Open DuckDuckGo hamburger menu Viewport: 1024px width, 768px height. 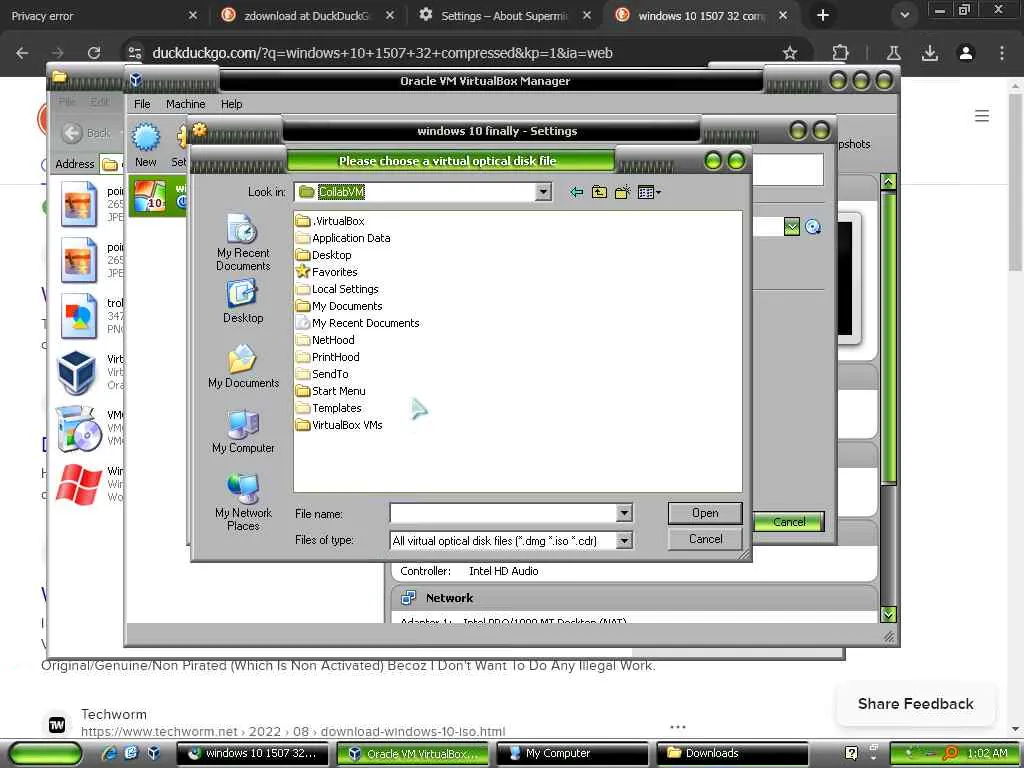982,116
